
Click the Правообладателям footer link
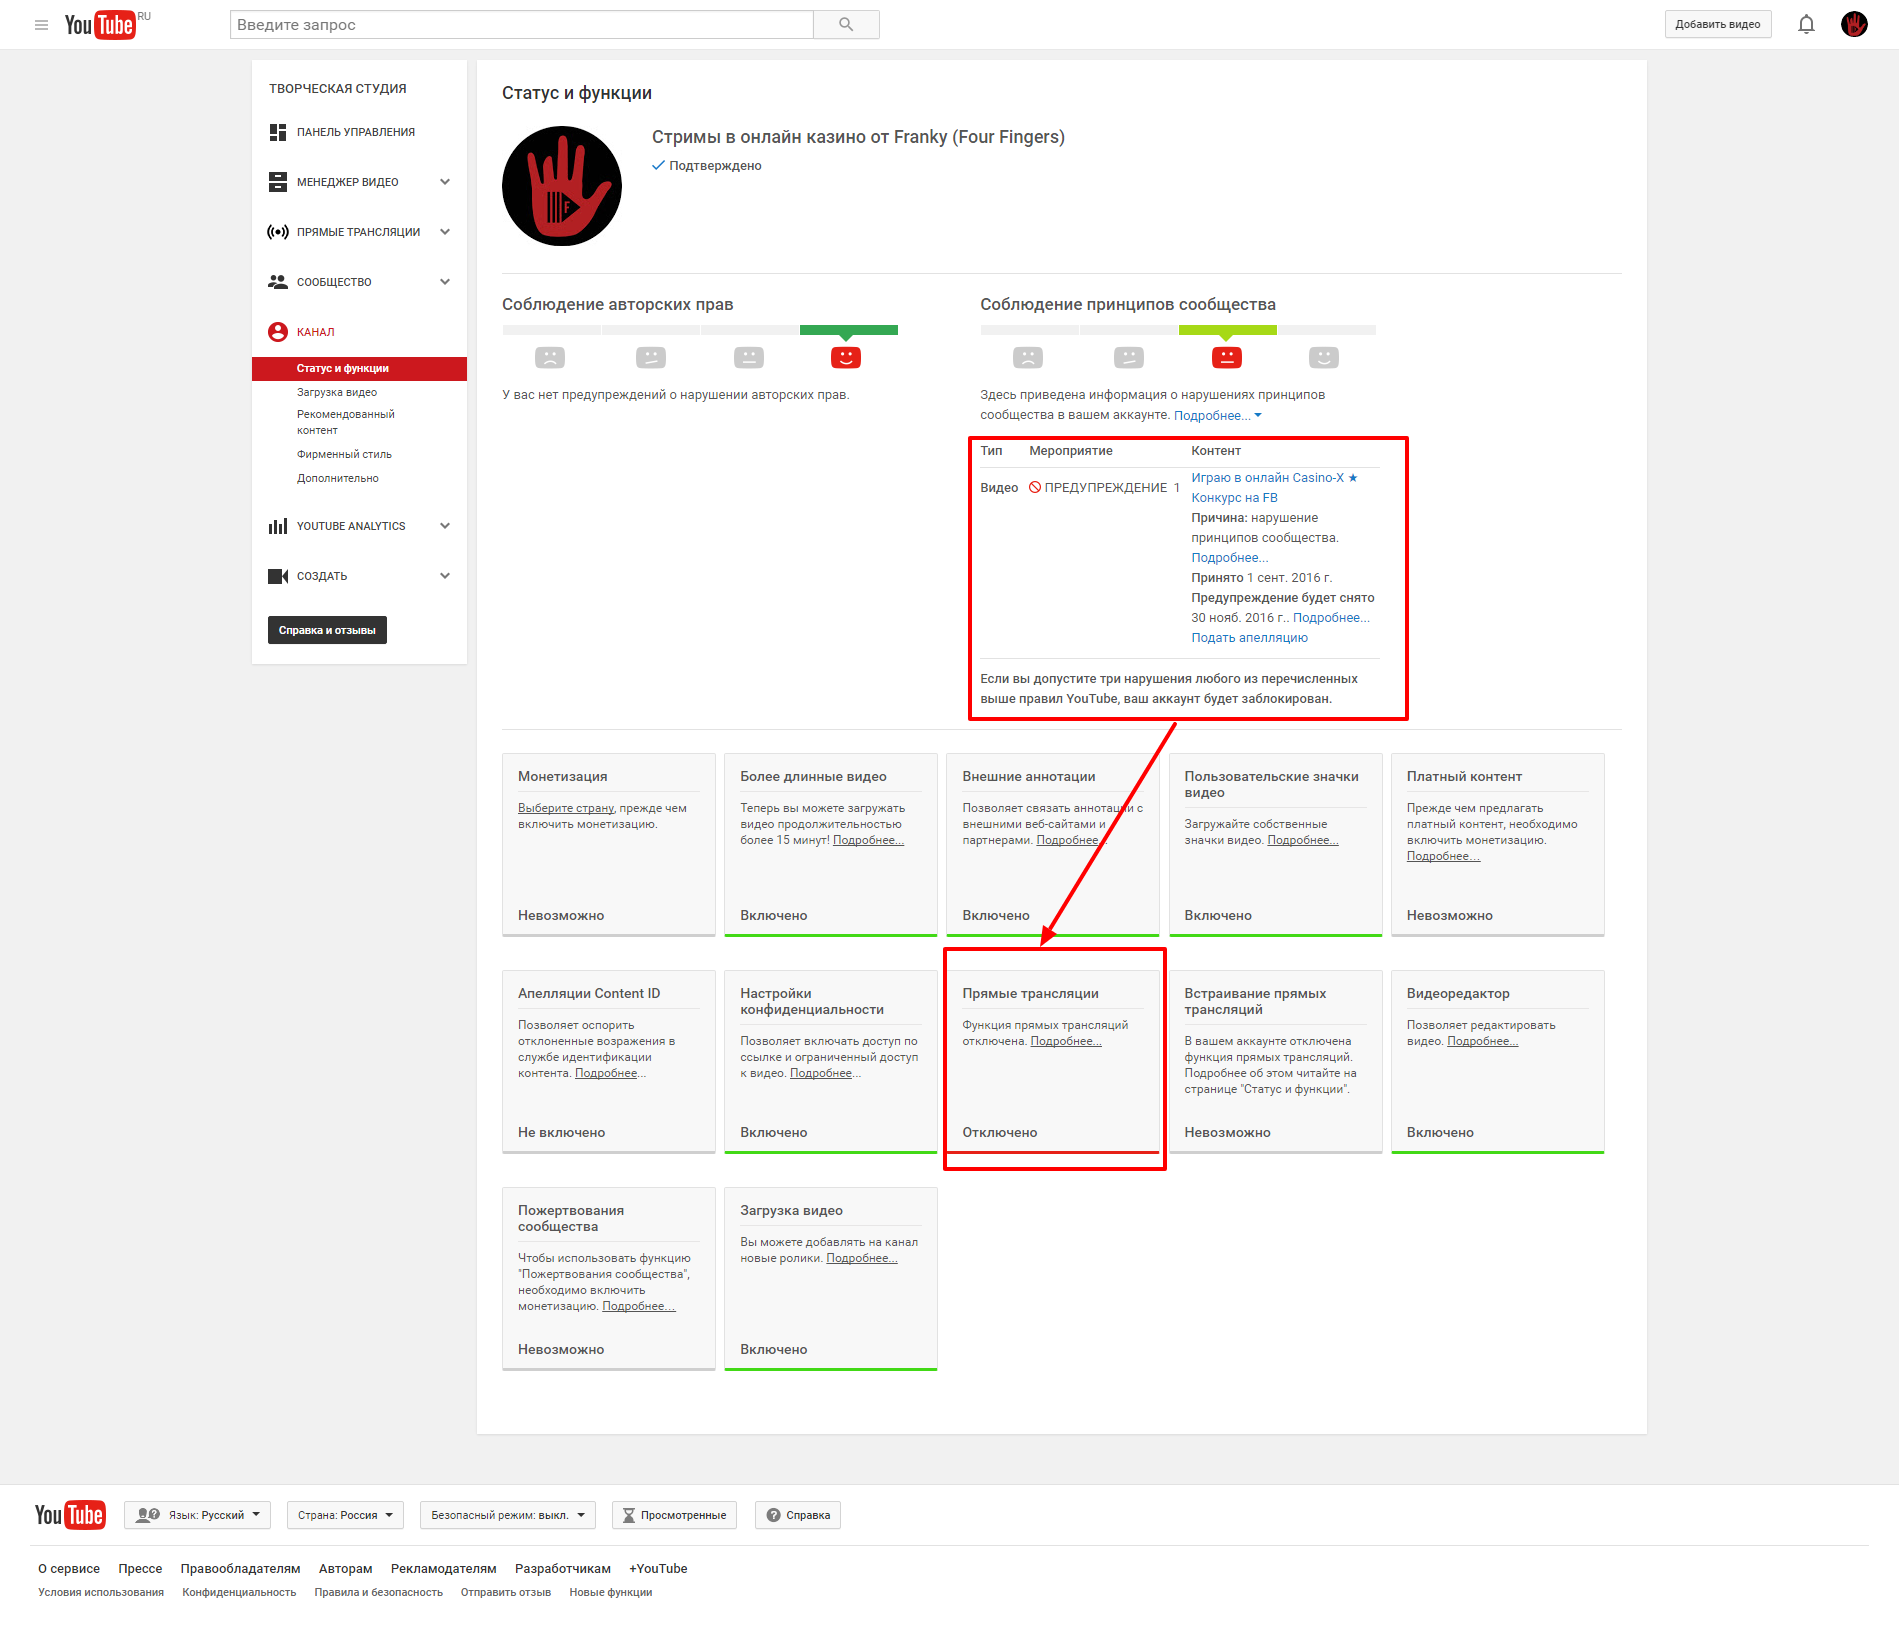(240, 1569)
